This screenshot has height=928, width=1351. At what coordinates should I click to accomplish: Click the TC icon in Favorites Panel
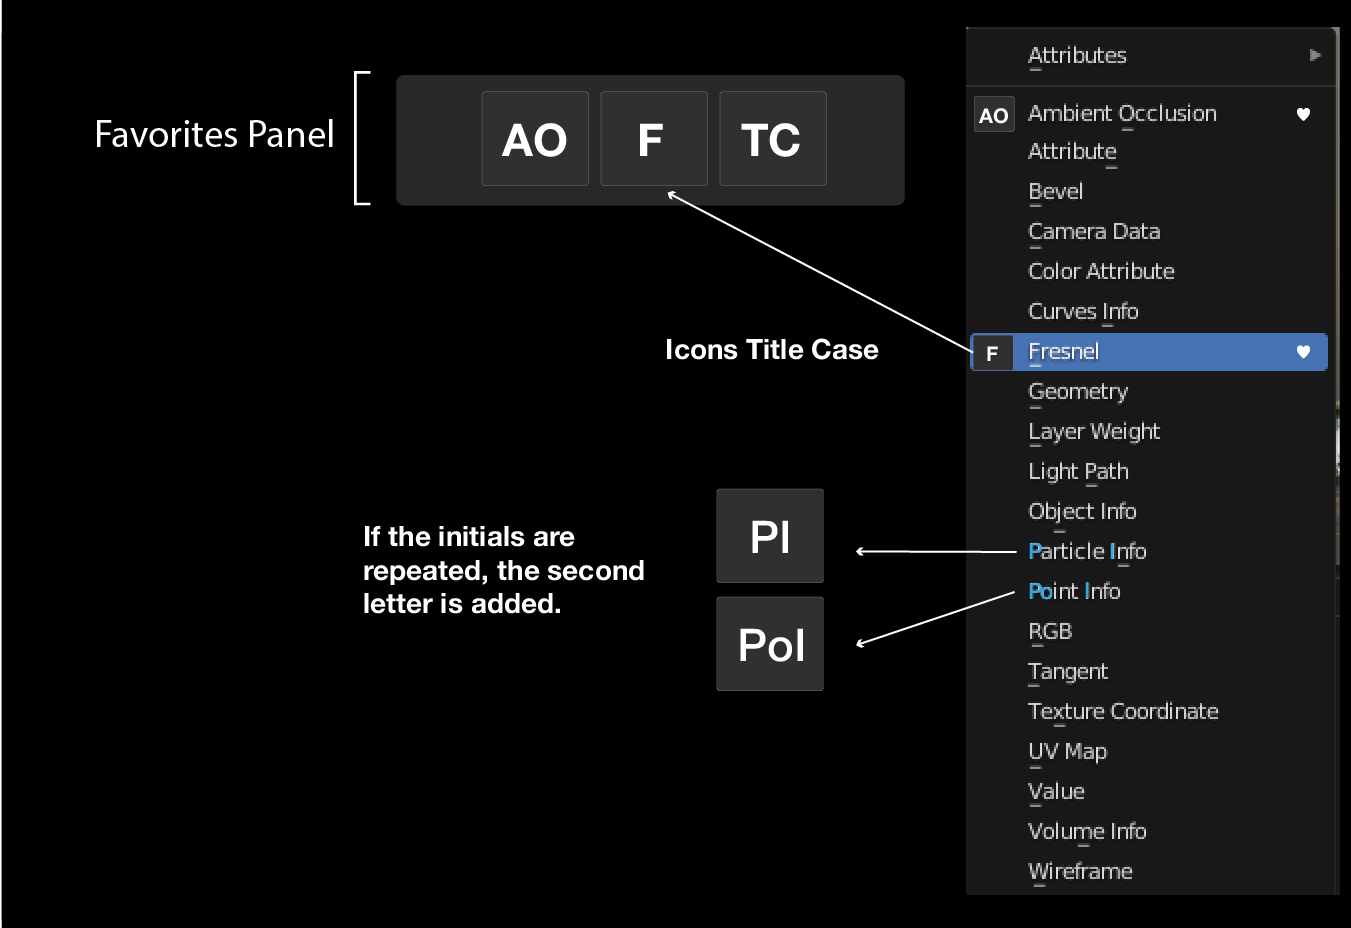[773, 139]
